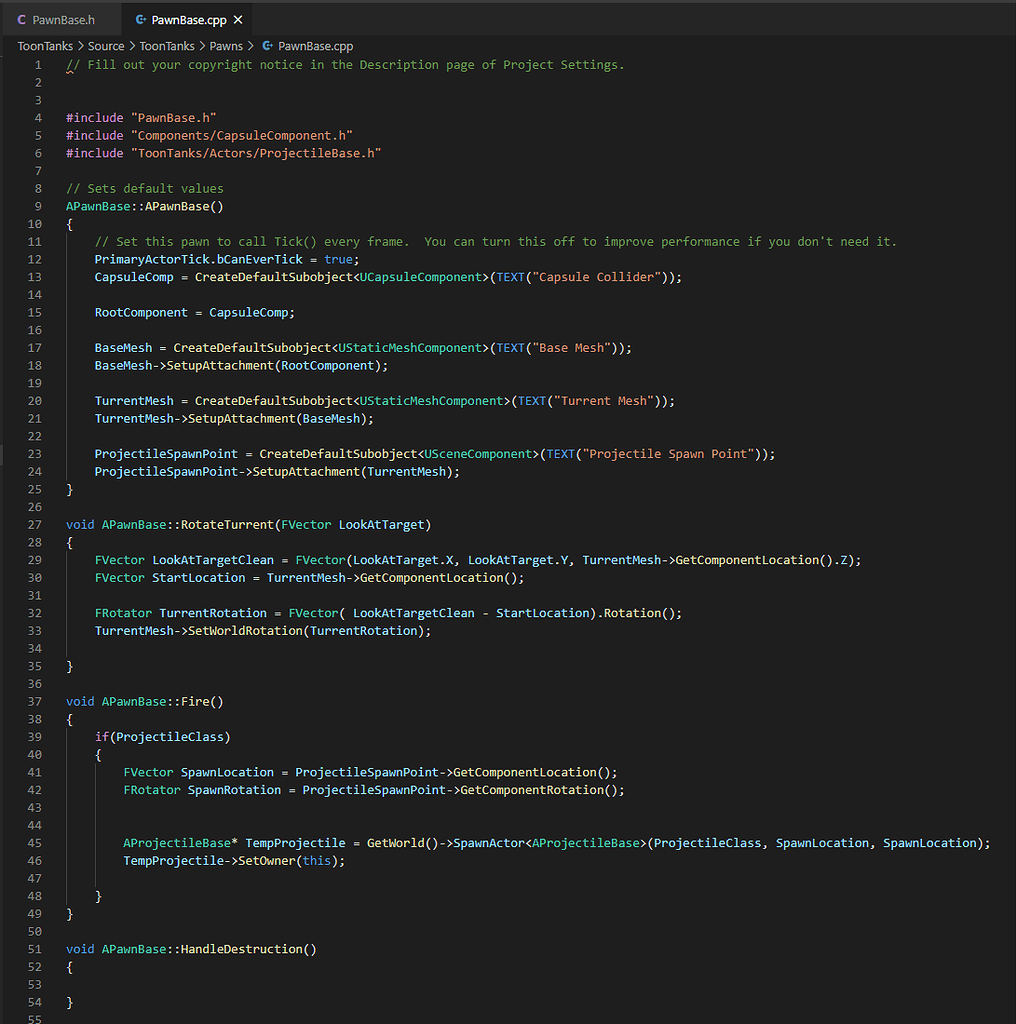
Task: Click the C++ icon on PawnBase.cpp tab
Action: 140,20
